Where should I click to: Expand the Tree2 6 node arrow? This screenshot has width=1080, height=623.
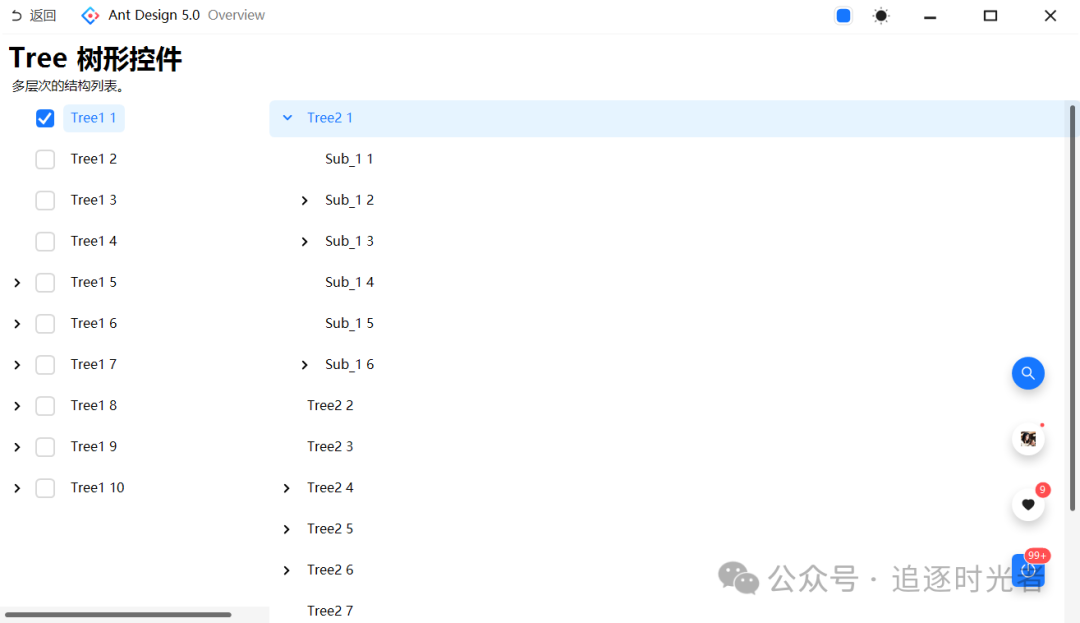pyautogui.click(x=287, y=570)
